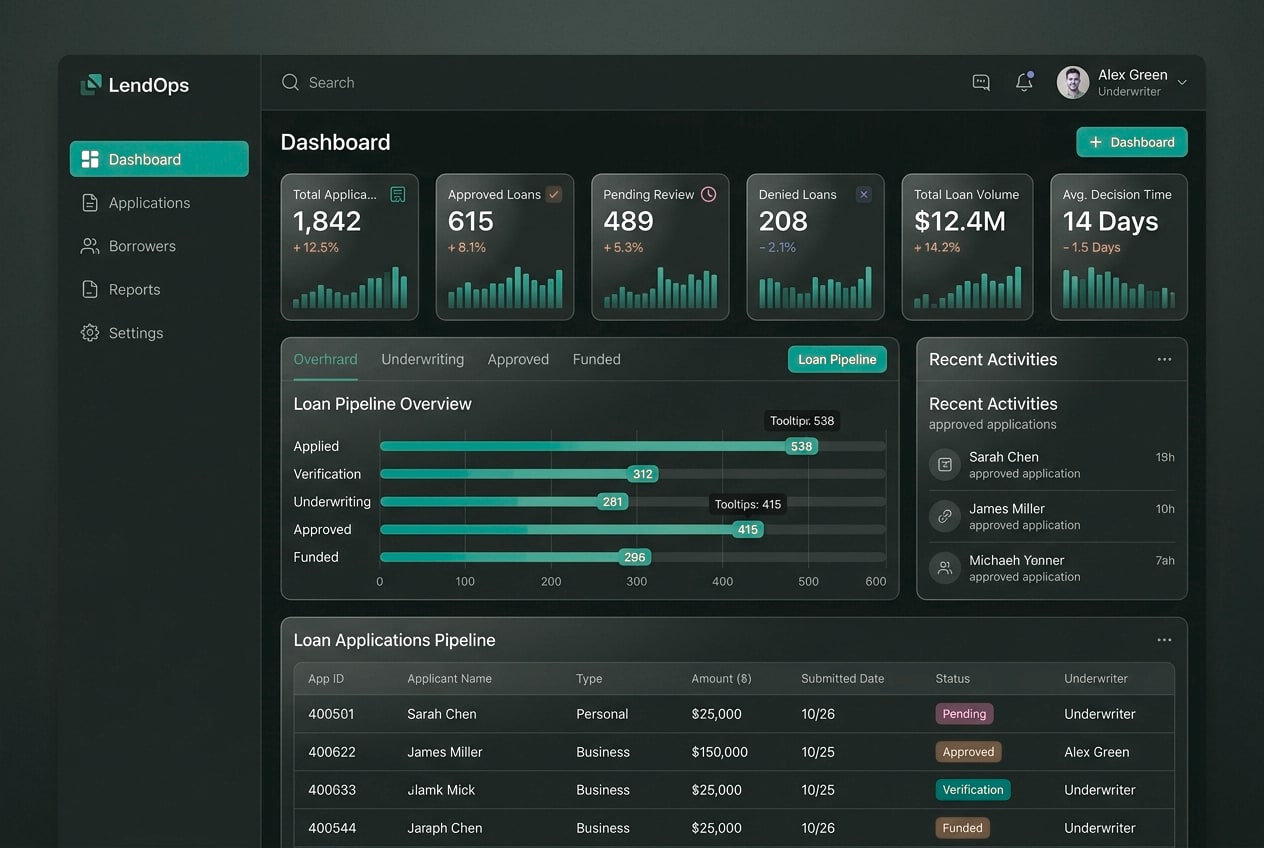1264x848 pixels.
Task: Click the search magnifier icon
Action: 290,82
